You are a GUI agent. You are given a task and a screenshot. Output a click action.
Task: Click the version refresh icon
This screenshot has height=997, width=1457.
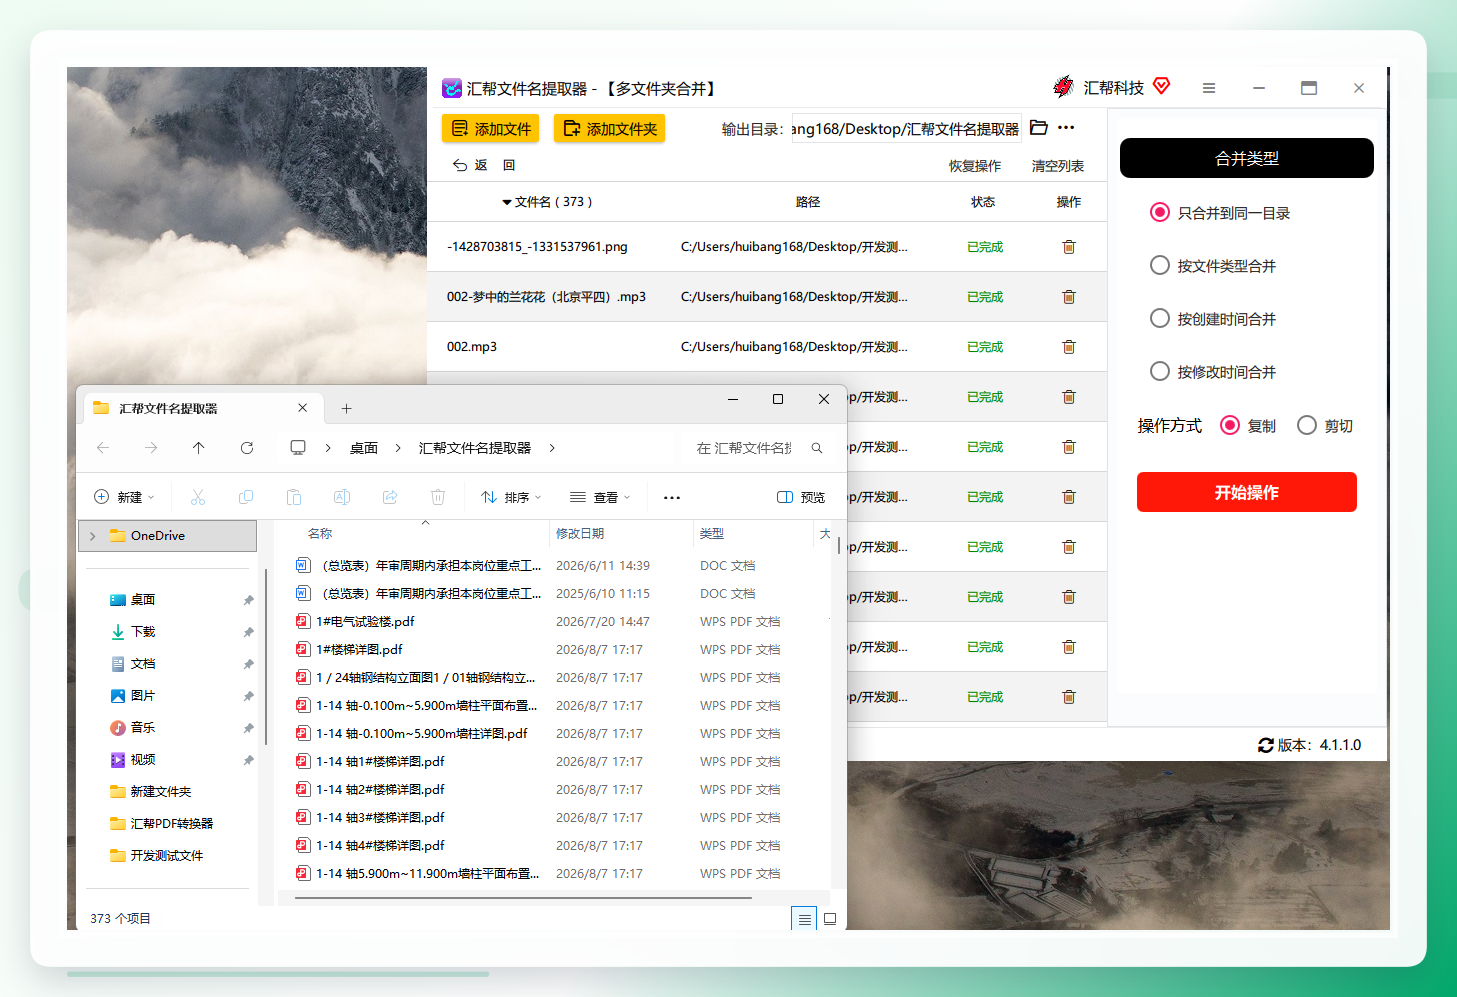click(1266, 745)
